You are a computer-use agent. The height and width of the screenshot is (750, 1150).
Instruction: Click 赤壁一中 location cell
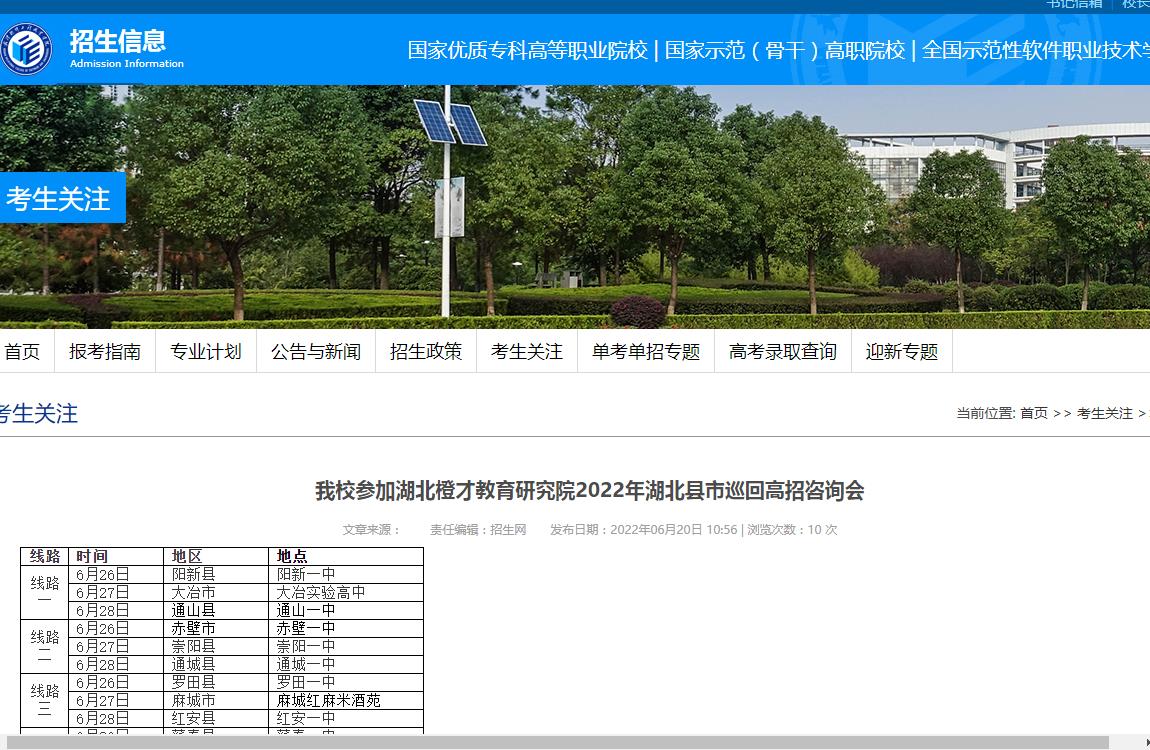(x=346, y=628)
